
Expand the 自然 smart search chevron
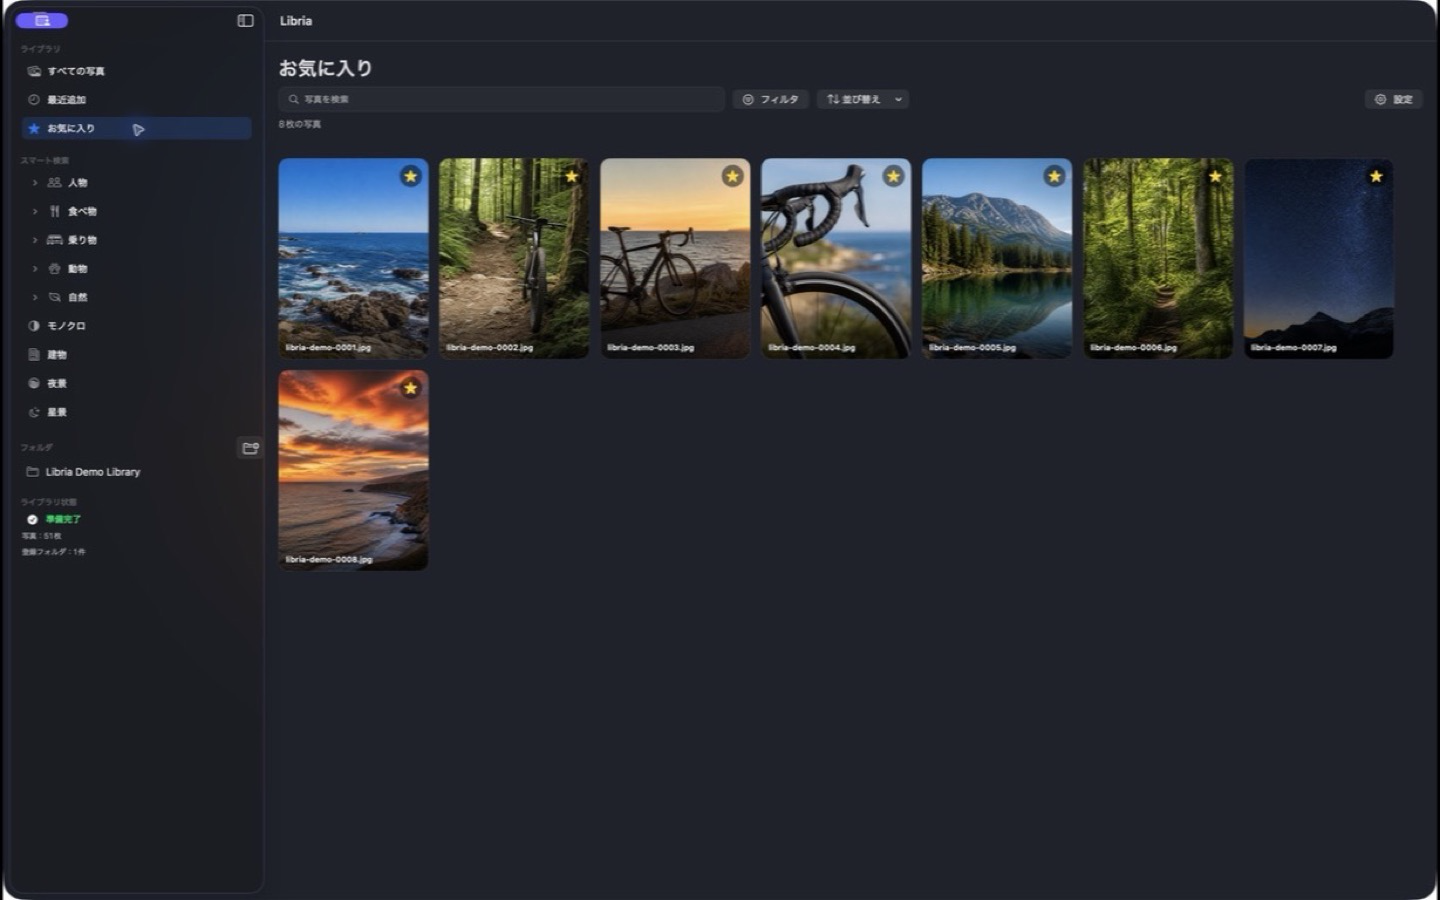[x=35, y=297]
